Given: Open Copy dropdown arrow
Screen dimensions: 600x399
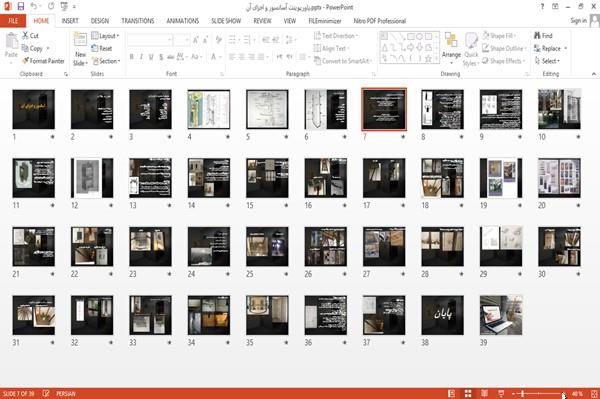Looking at the screenshot, I should pyautogui.click(x=48, y=49).
